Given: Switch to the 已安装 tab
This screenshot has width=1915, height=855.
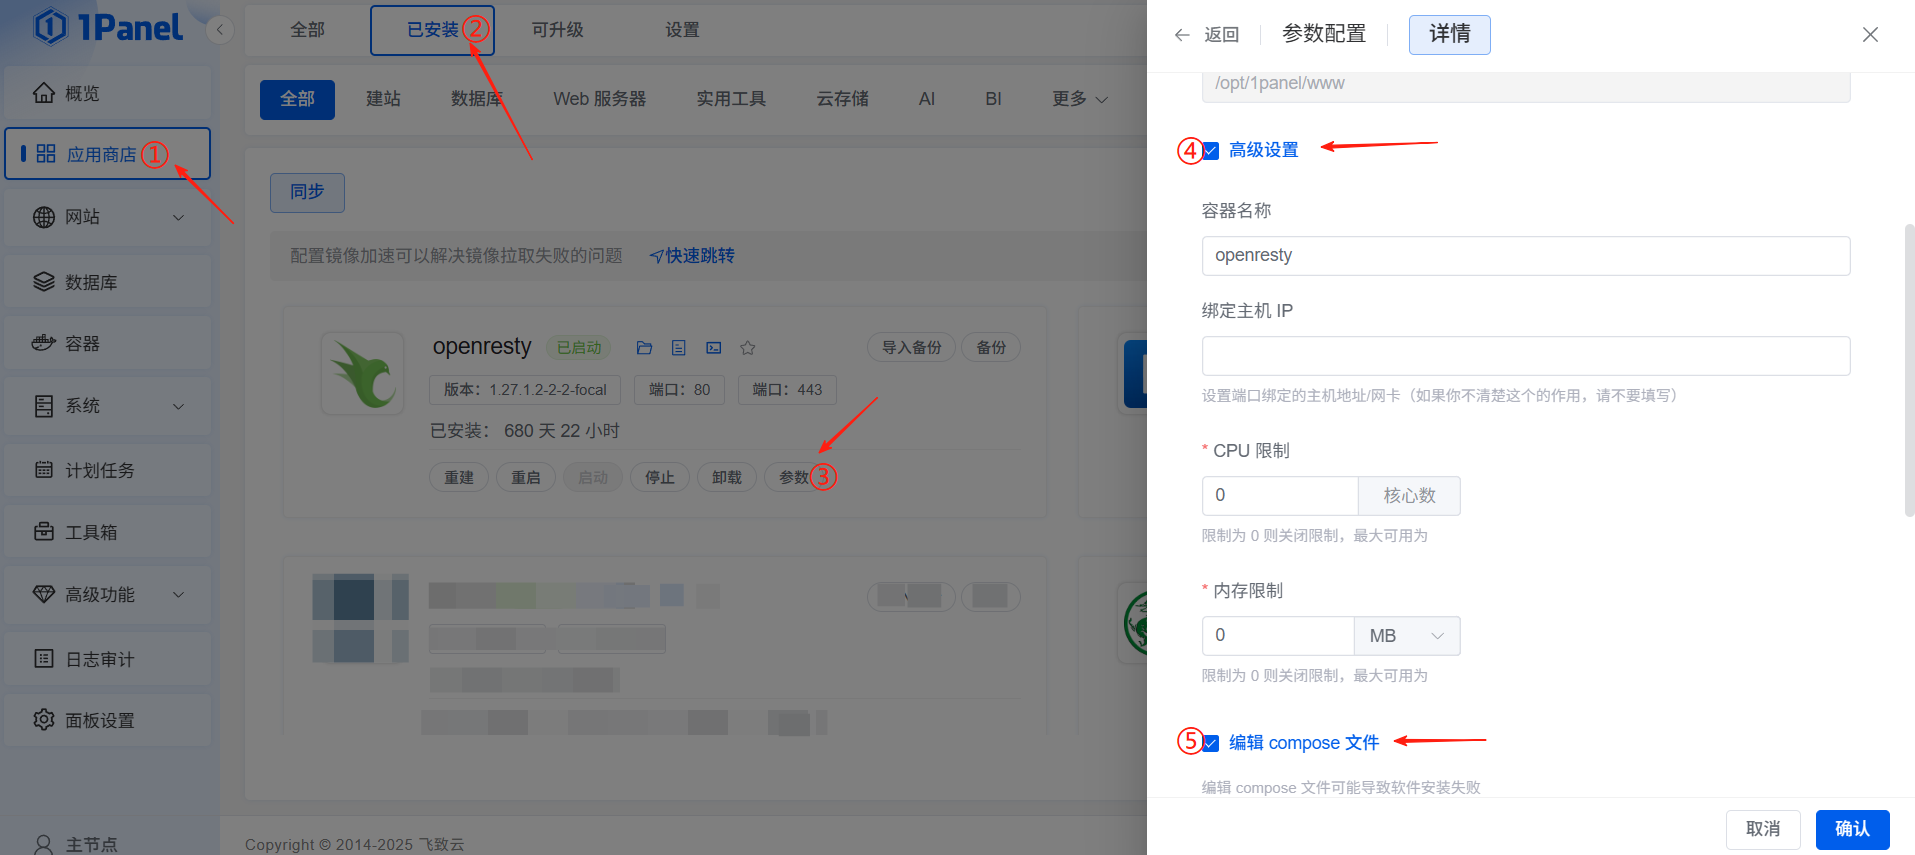Looking at the screenshot, I should tap(432, 30).
